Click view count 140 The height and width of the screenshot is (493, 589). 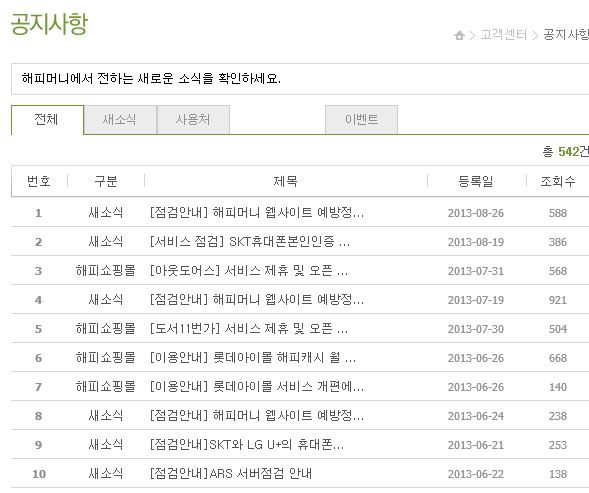tap(558, 387)
